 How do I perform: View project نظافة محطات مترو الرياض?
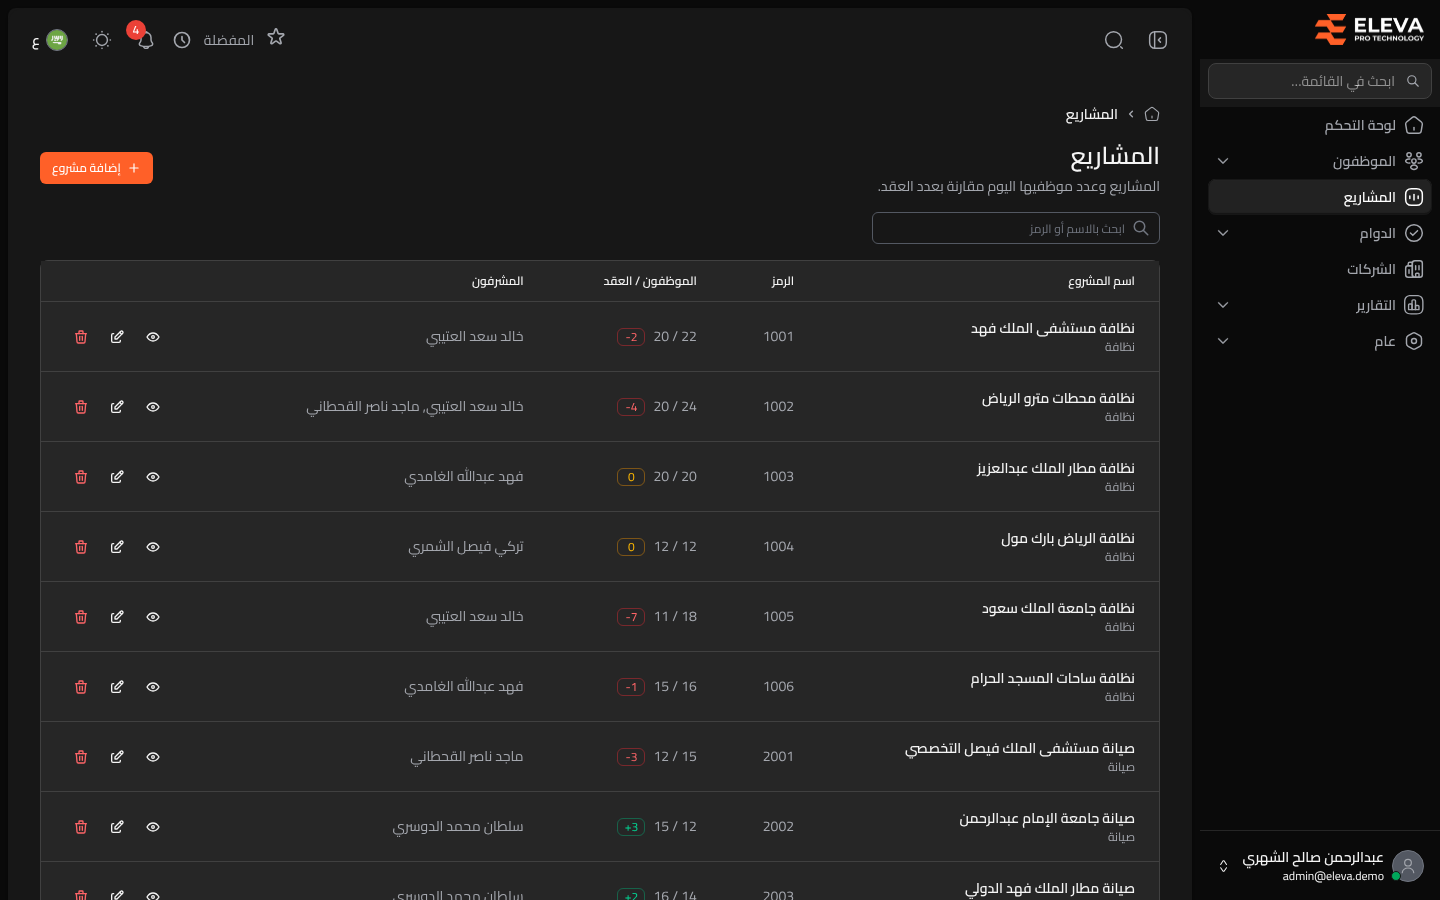click(x=153, y=407)
